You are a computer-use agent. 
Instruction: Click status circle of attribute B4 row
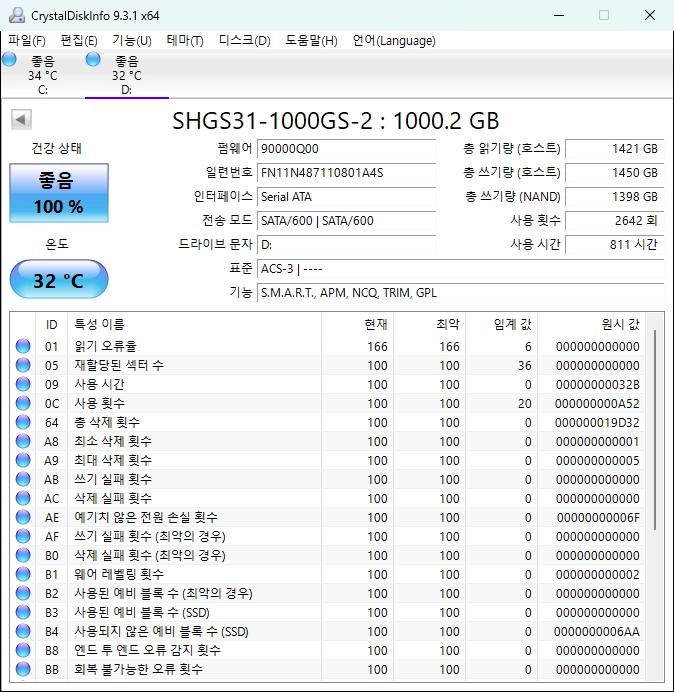tap(23, 631)
